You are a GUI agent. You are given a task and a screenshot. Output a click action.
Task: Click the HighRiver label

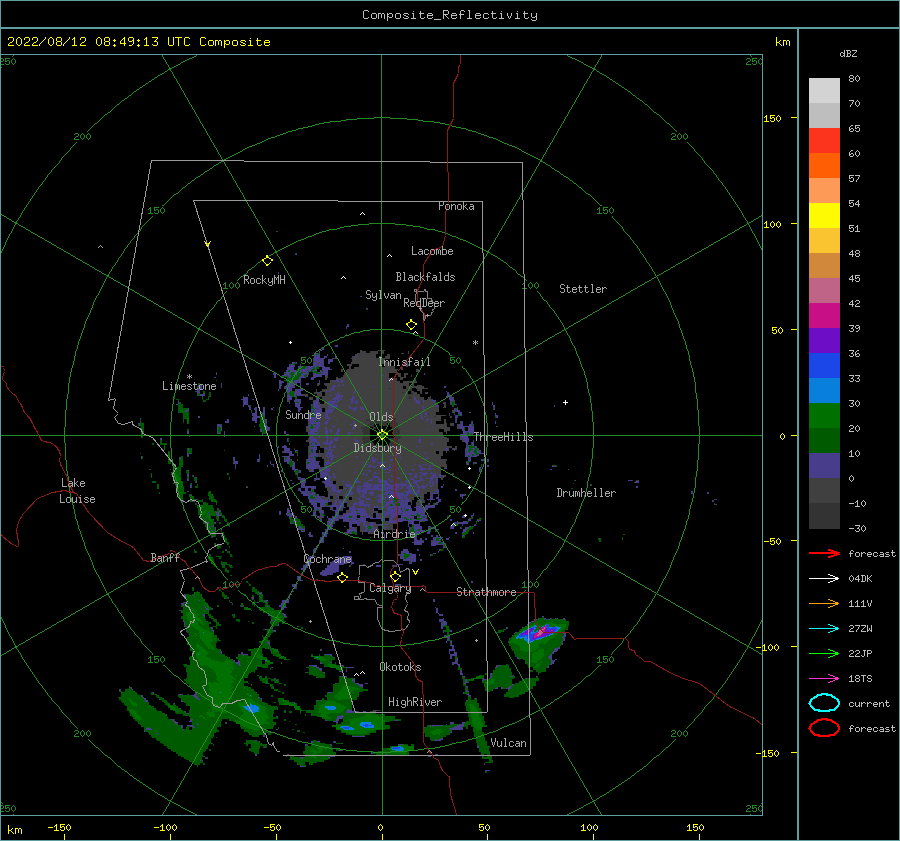coord(415,702)
